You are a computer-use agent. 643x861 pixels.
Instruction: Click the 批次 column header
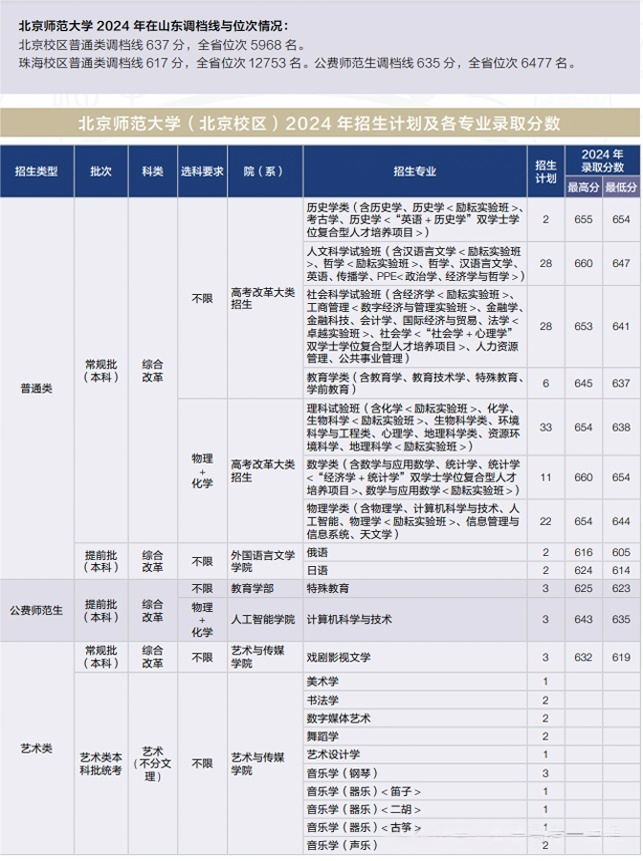[101, 171]
